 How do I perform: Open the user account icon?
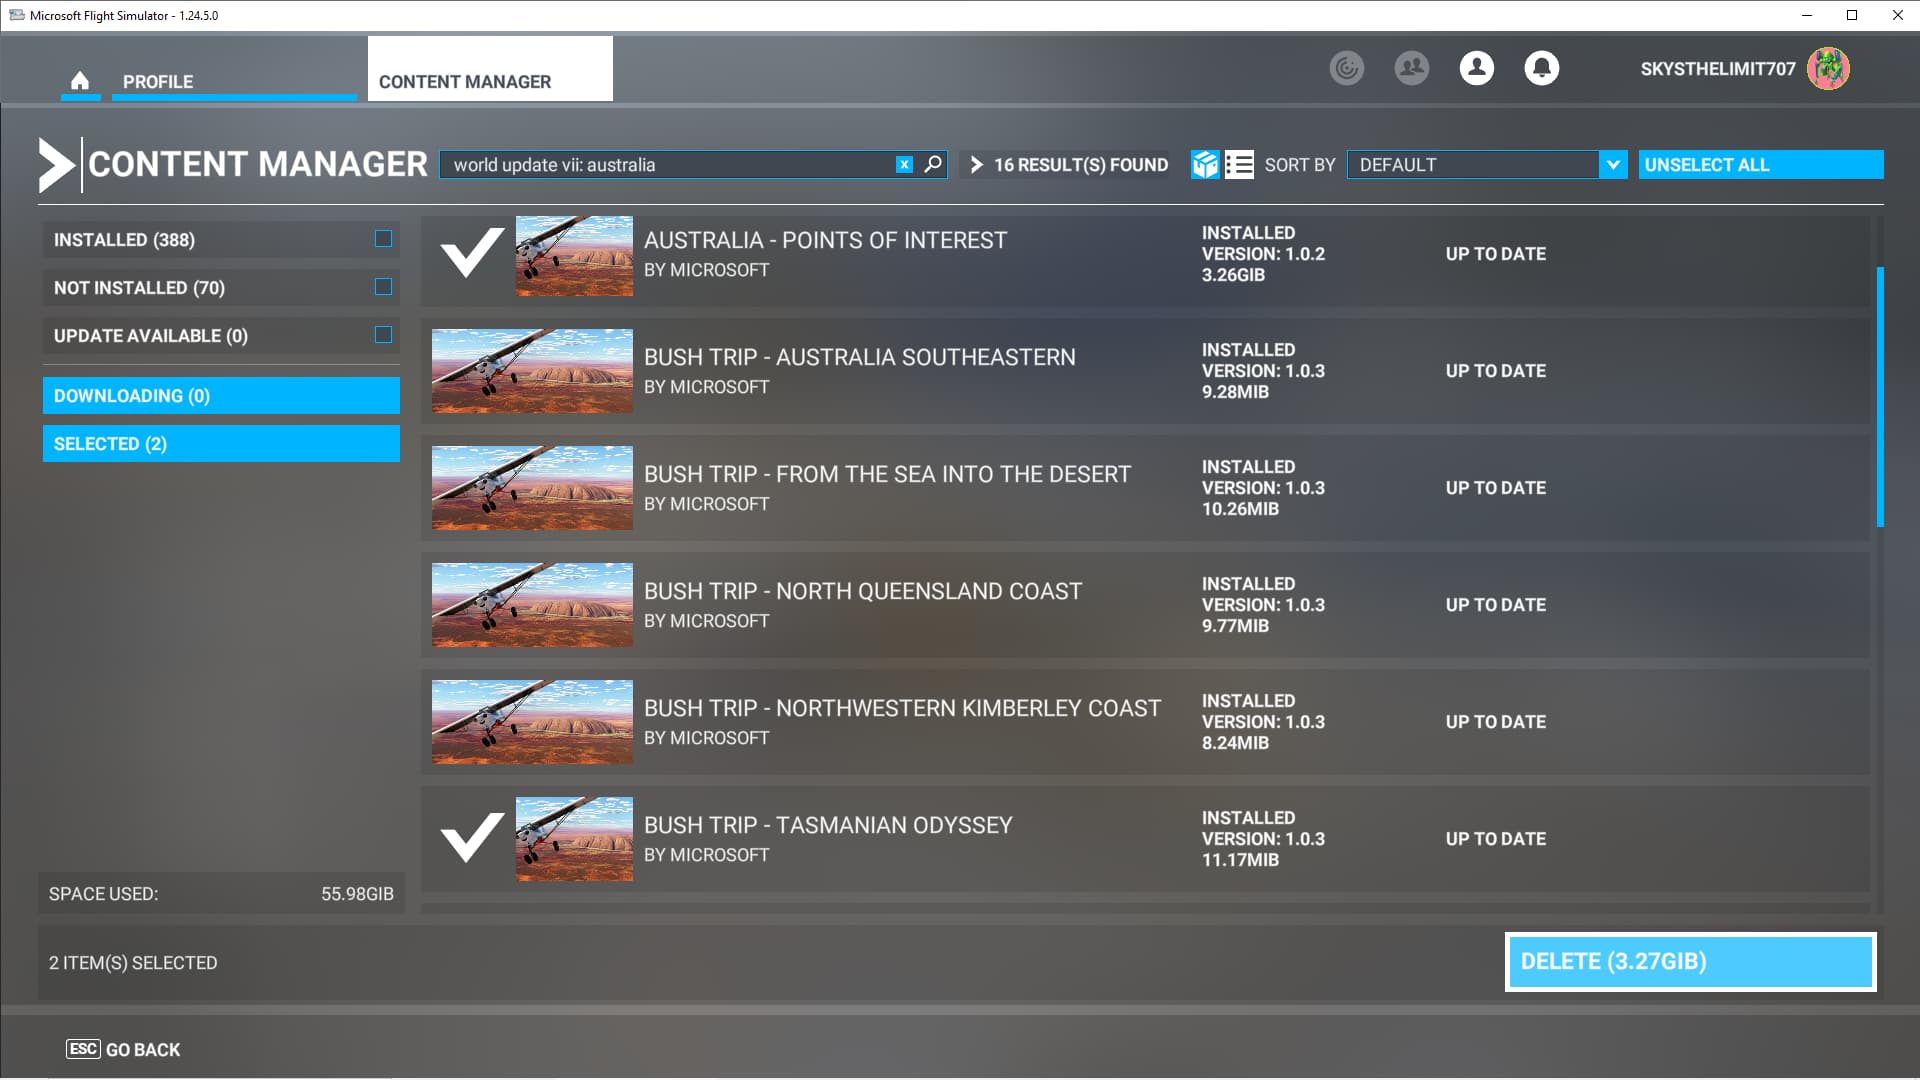[x=1476, y=68]
